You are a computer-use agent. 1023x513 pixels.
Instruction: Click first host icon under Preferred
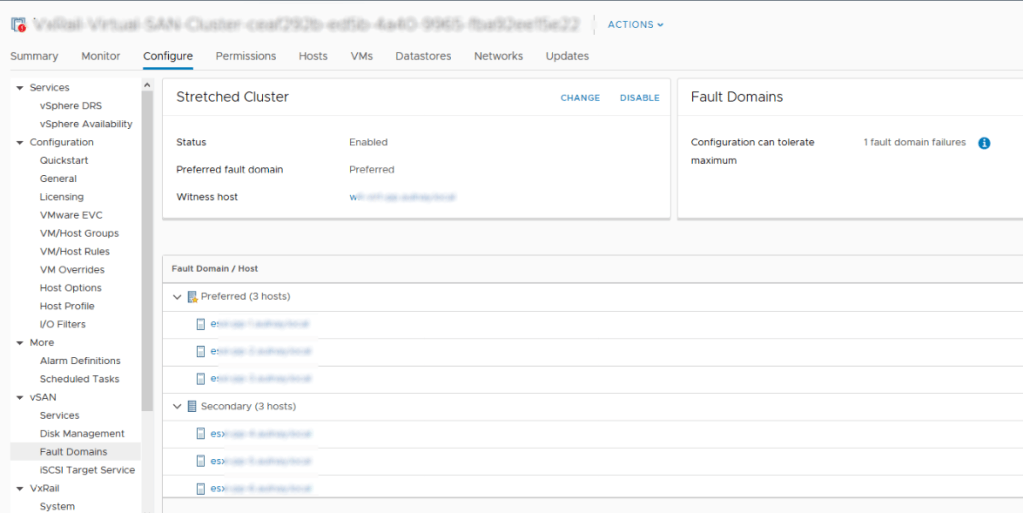(201, 324)
